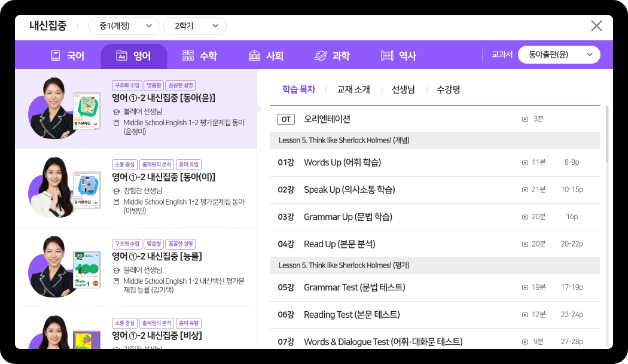Click play icon on 02강 row
The width and height of the screenshot is (628, 364).
pos(525,190)
